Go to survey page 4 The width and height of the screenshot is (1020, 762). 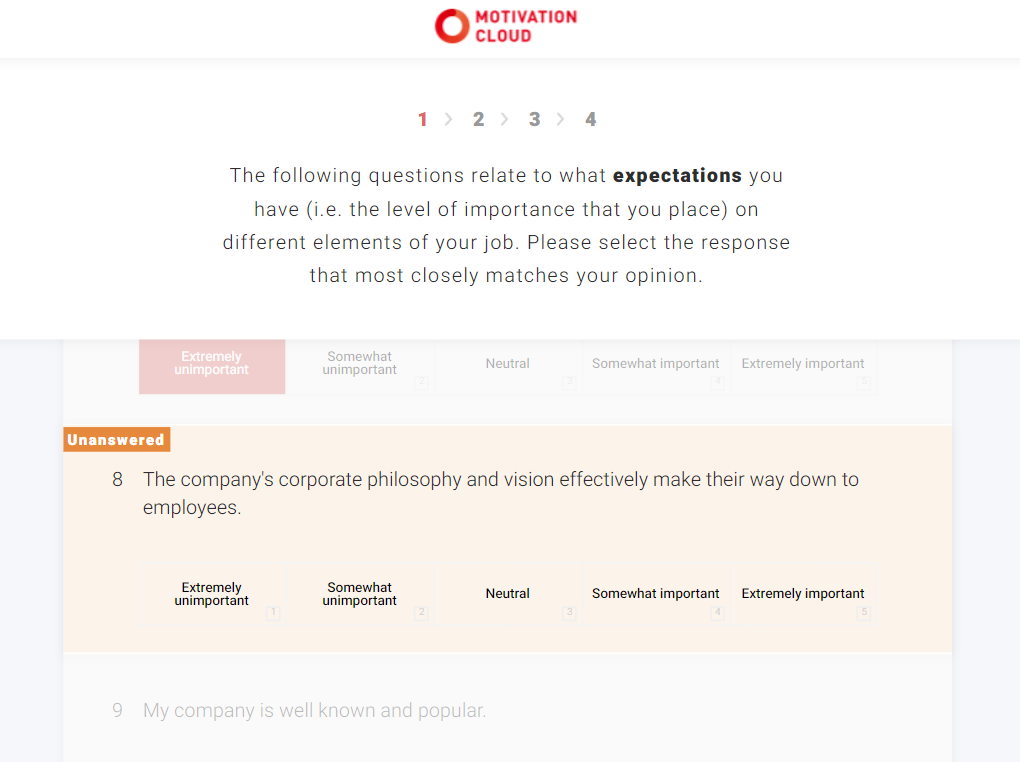590,120
